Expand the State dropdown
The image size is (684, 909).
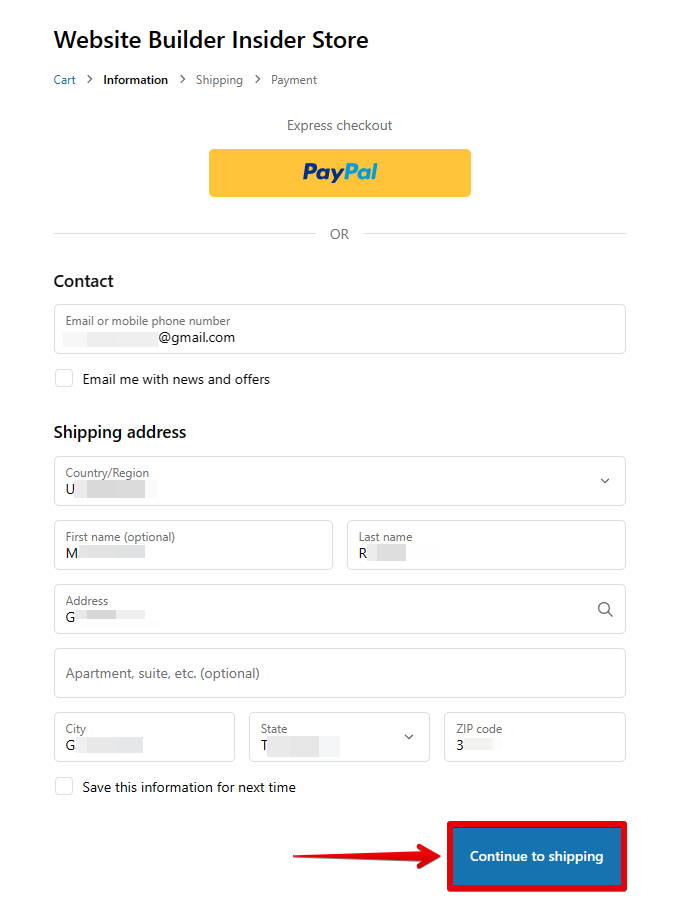[x=338, y=737]
